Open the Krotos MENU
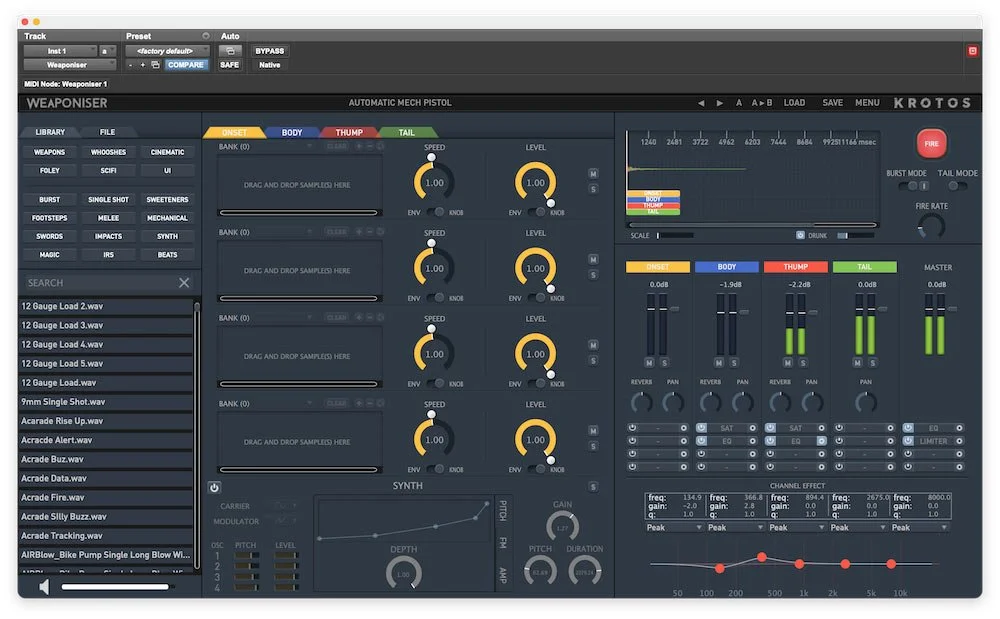This screenshot has height=619, width=1000. (867, 103)
